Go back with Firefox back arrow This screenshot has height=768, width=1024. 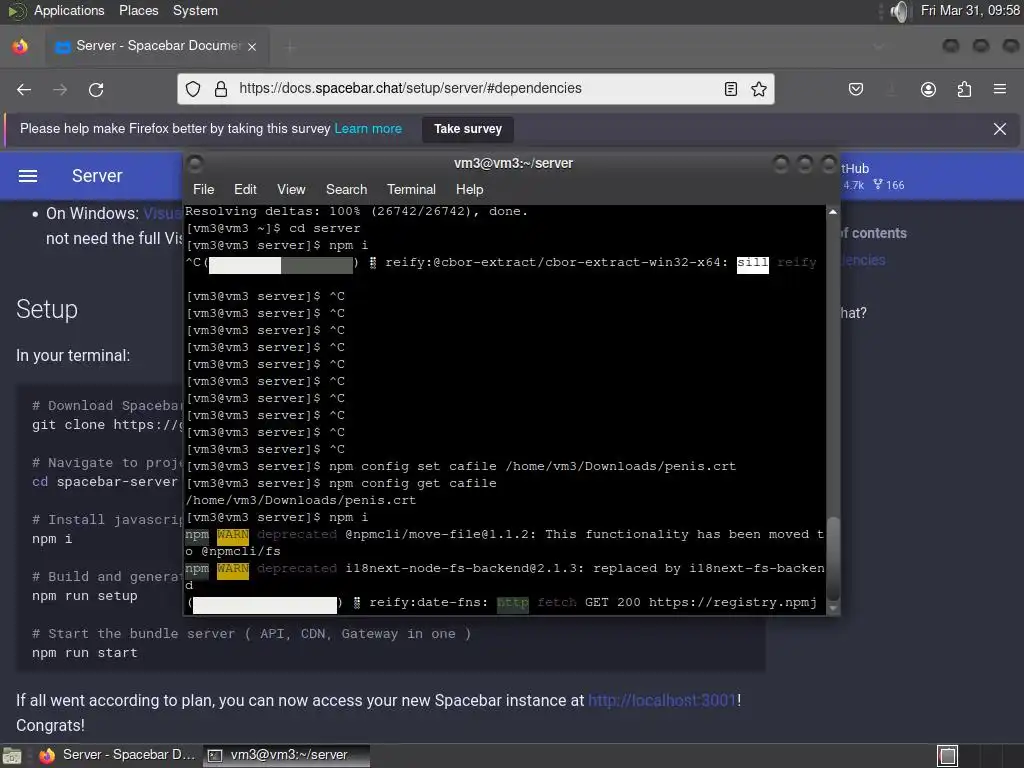tap(24, 89)
